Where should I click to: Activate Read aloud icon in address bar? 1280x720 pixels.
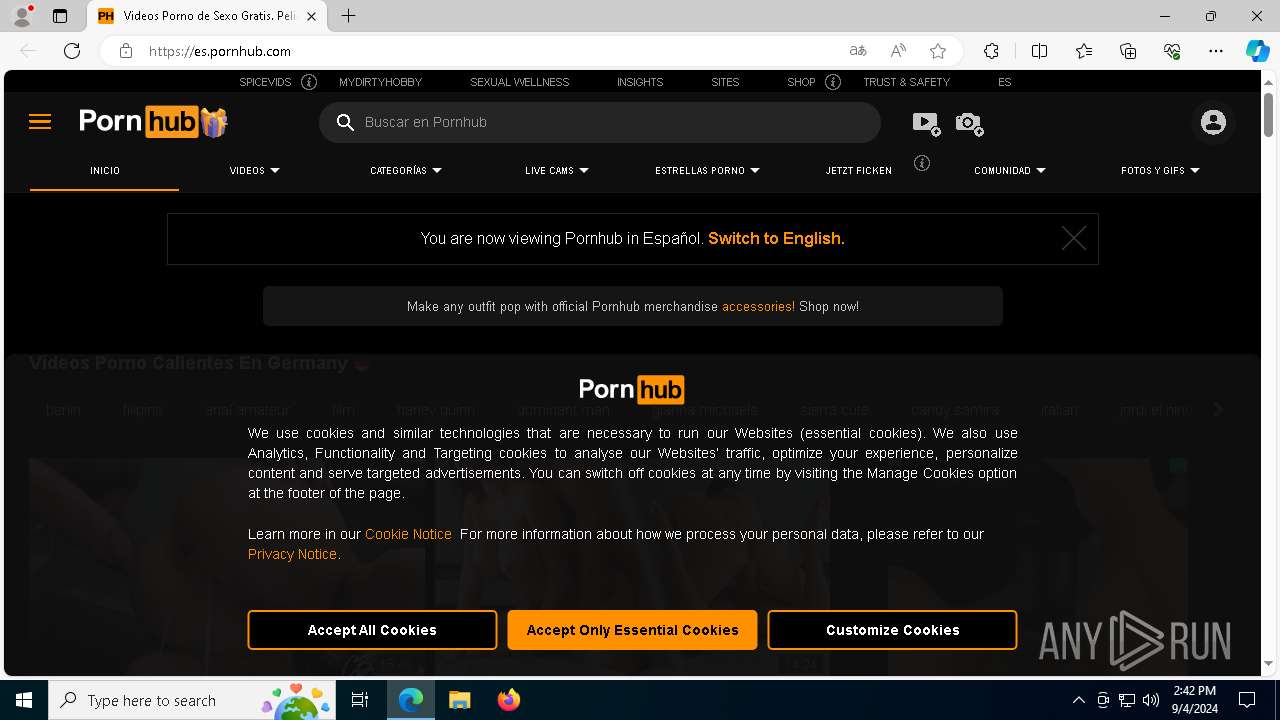898,51
